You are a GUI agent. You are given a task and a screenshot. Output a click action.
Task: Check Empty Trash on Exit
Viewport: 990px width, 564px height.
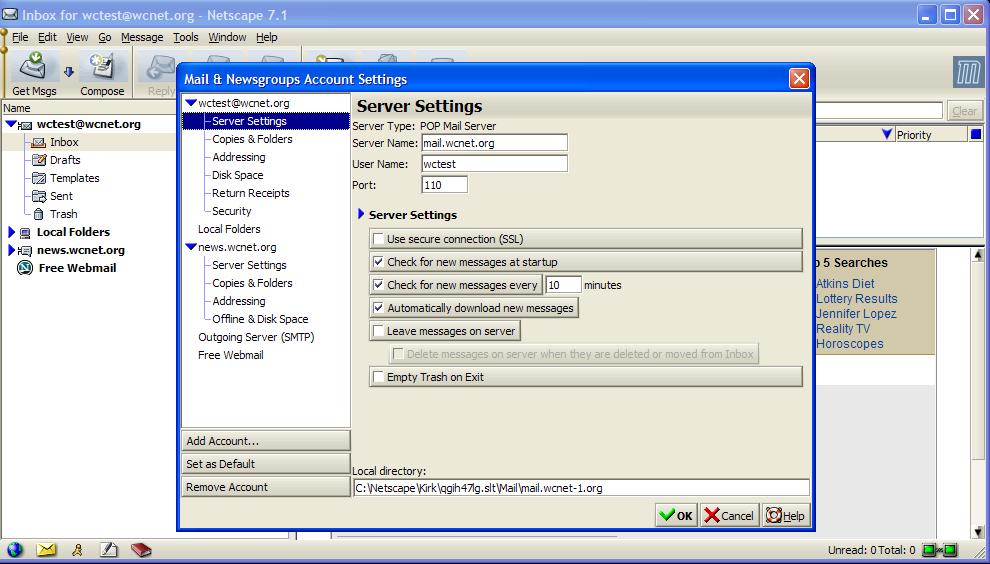378,377
